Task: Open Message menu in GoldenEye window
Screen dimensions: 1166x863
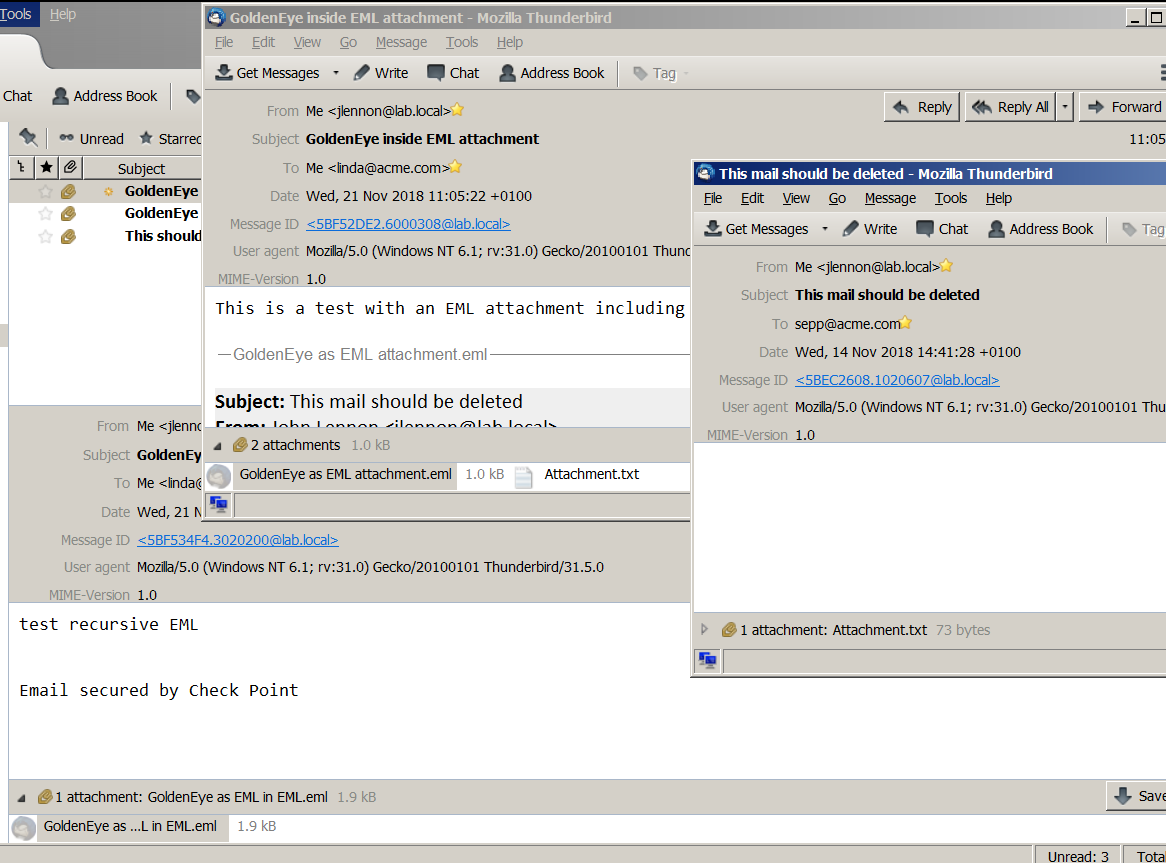Action: [402, 42]
